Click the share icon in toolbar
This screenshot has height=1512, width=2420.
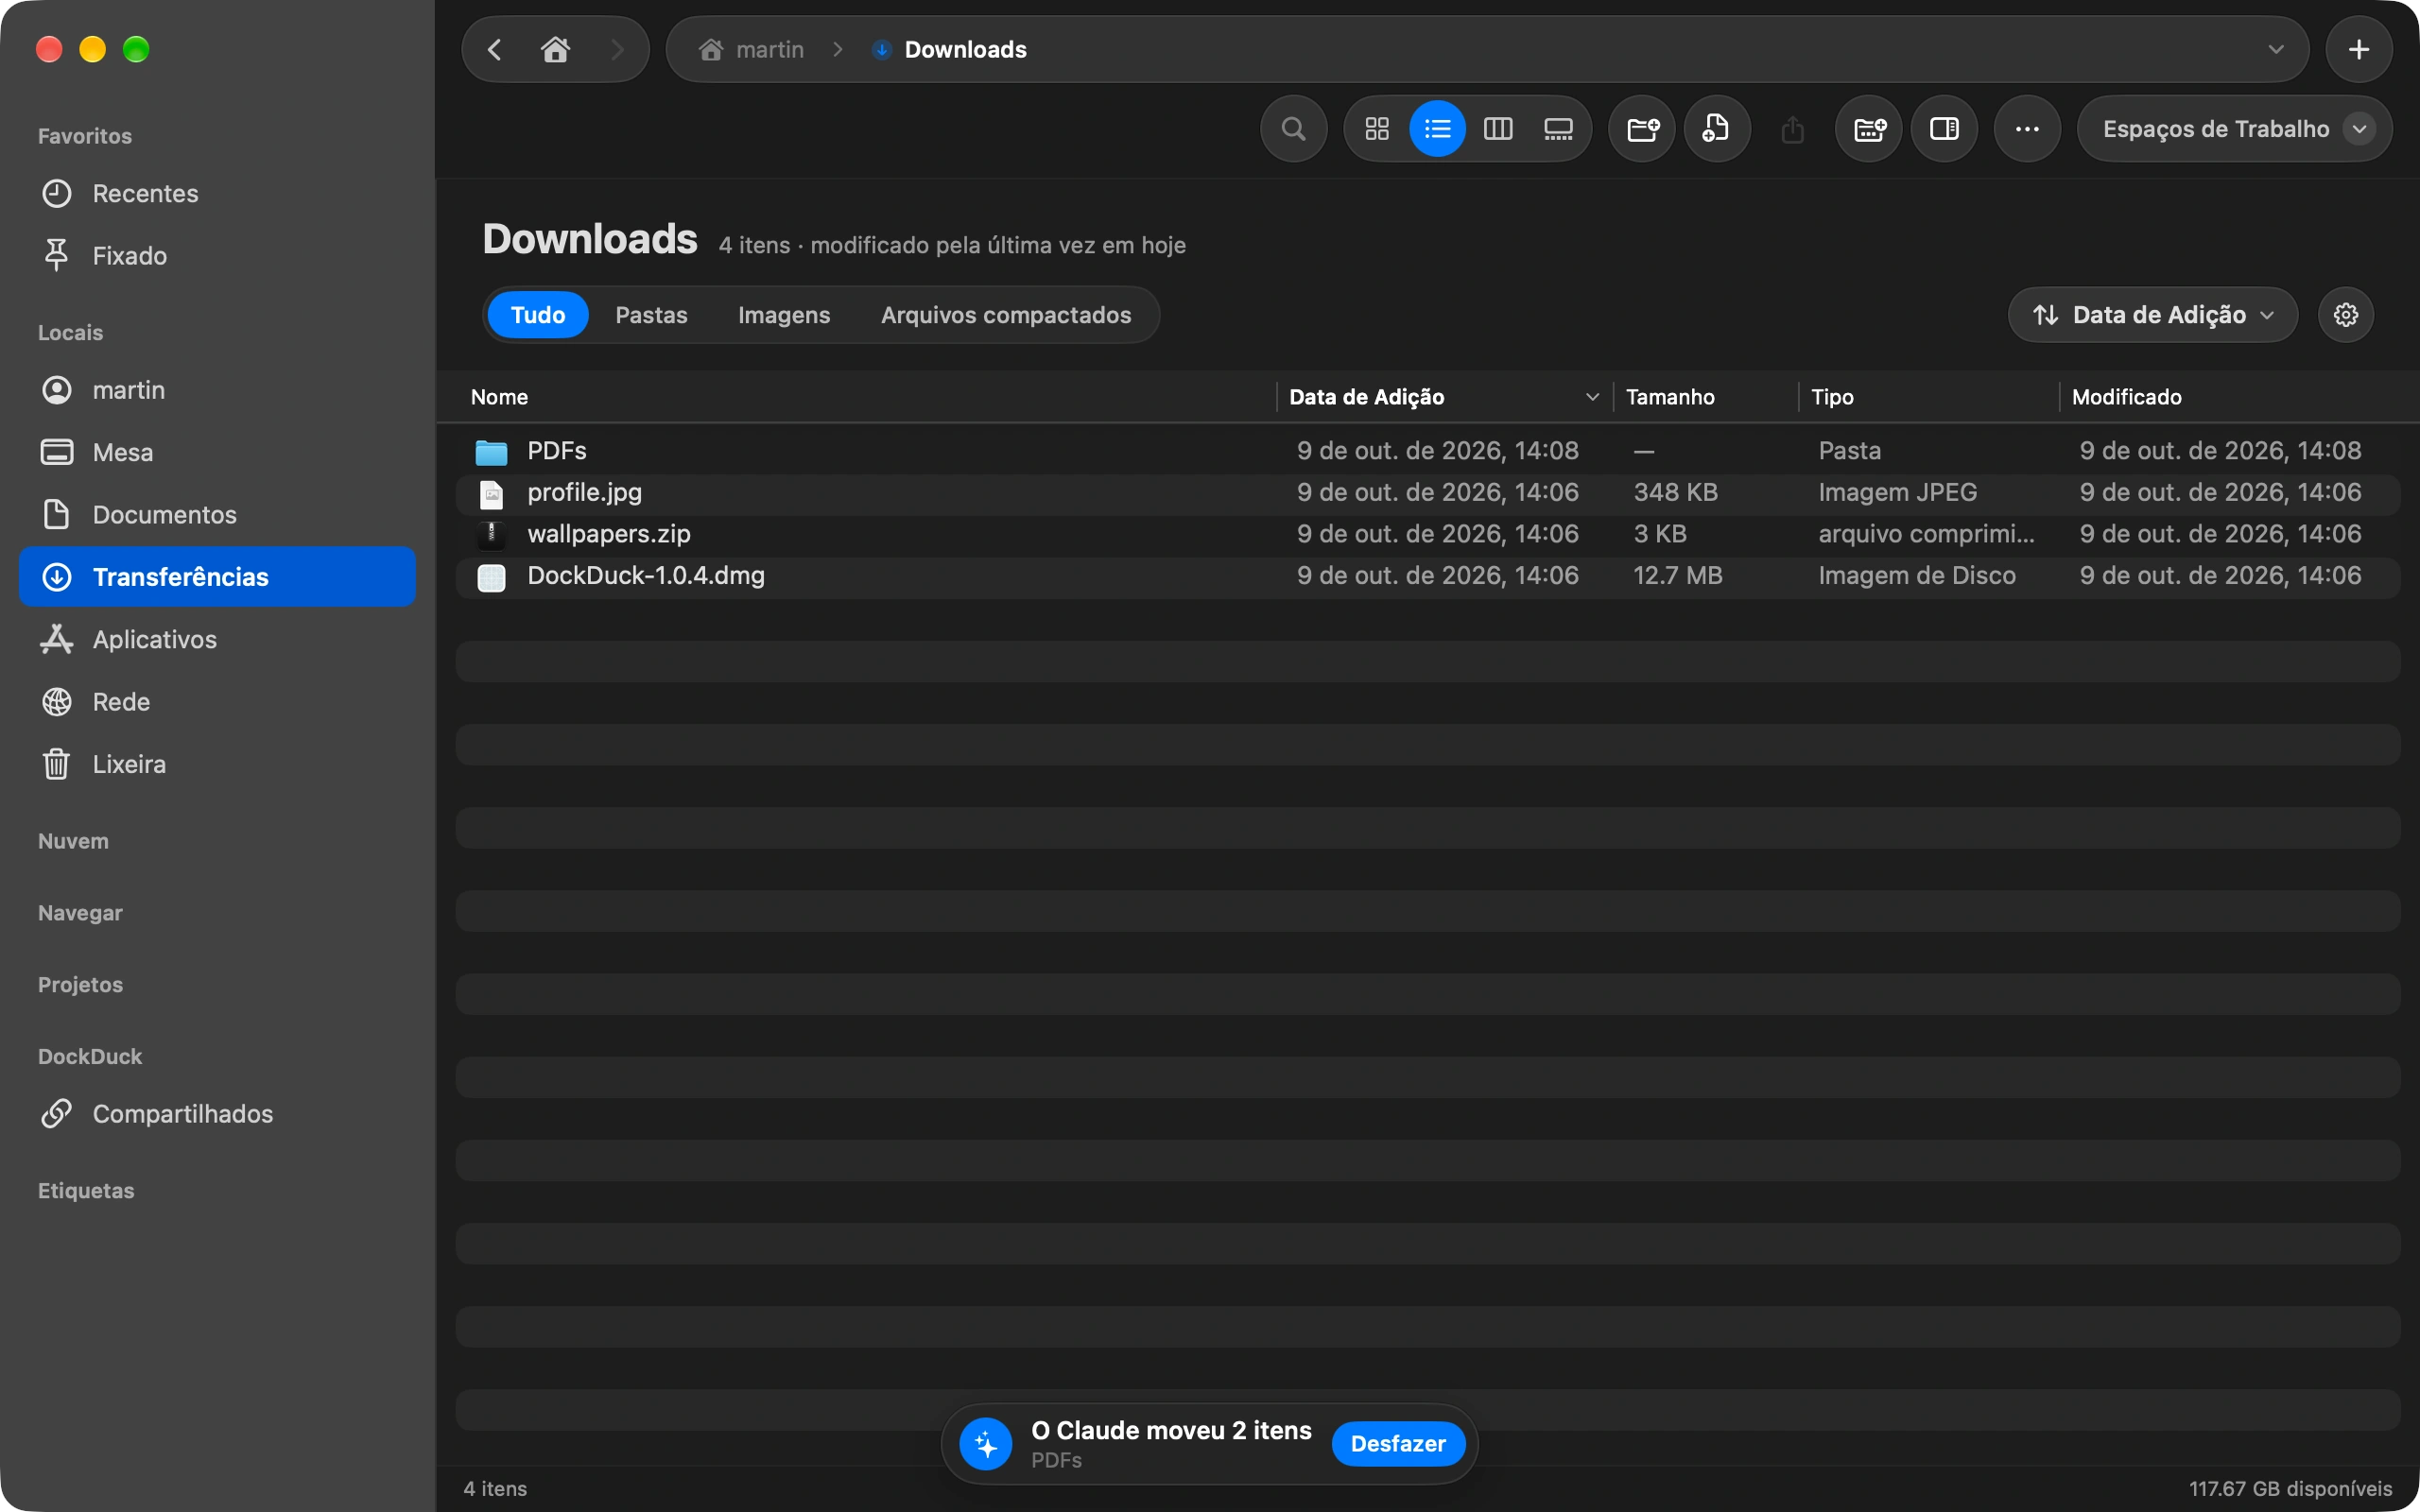[1792, 129]
